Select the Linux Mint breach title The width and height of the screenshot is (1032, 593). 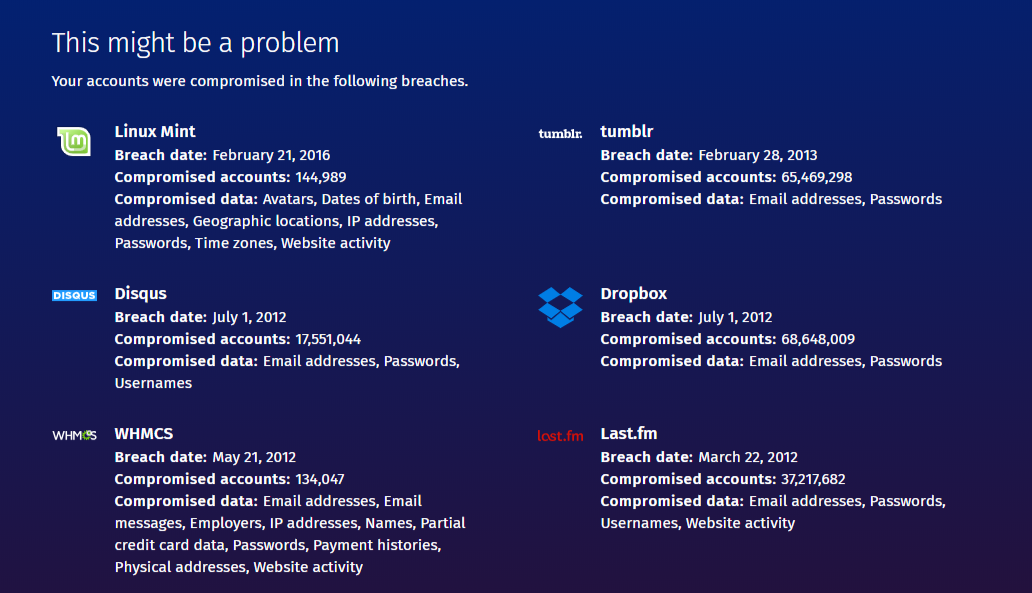click(x=155, y=131)
